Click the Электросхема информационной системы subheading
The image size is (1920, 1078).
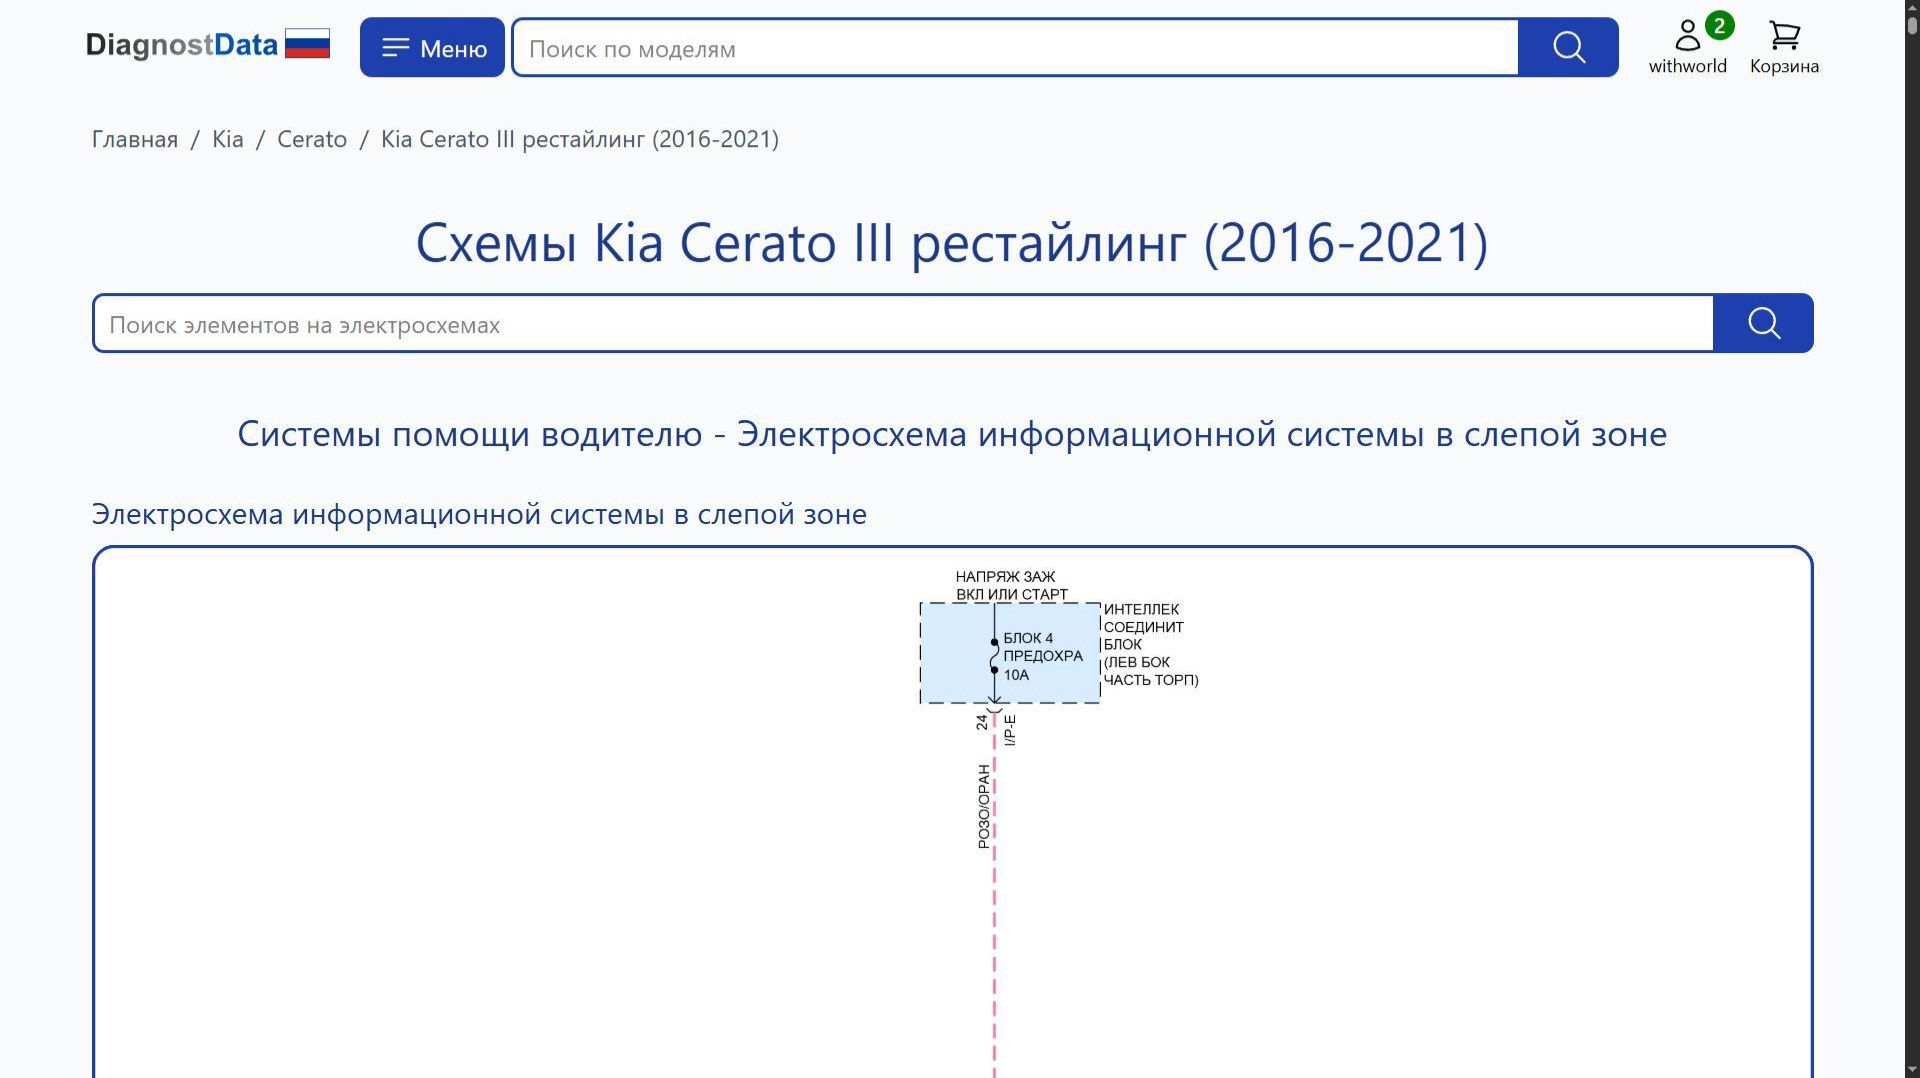[479, 514]
